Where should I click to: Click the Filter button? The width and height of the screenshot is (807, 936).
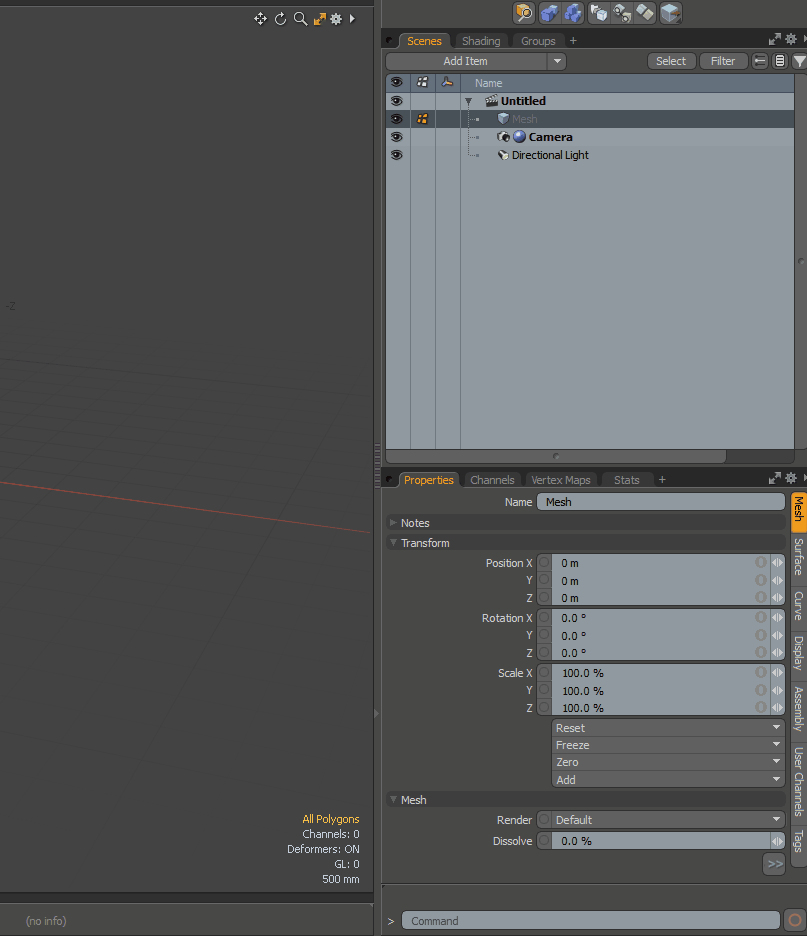[723, 61]
